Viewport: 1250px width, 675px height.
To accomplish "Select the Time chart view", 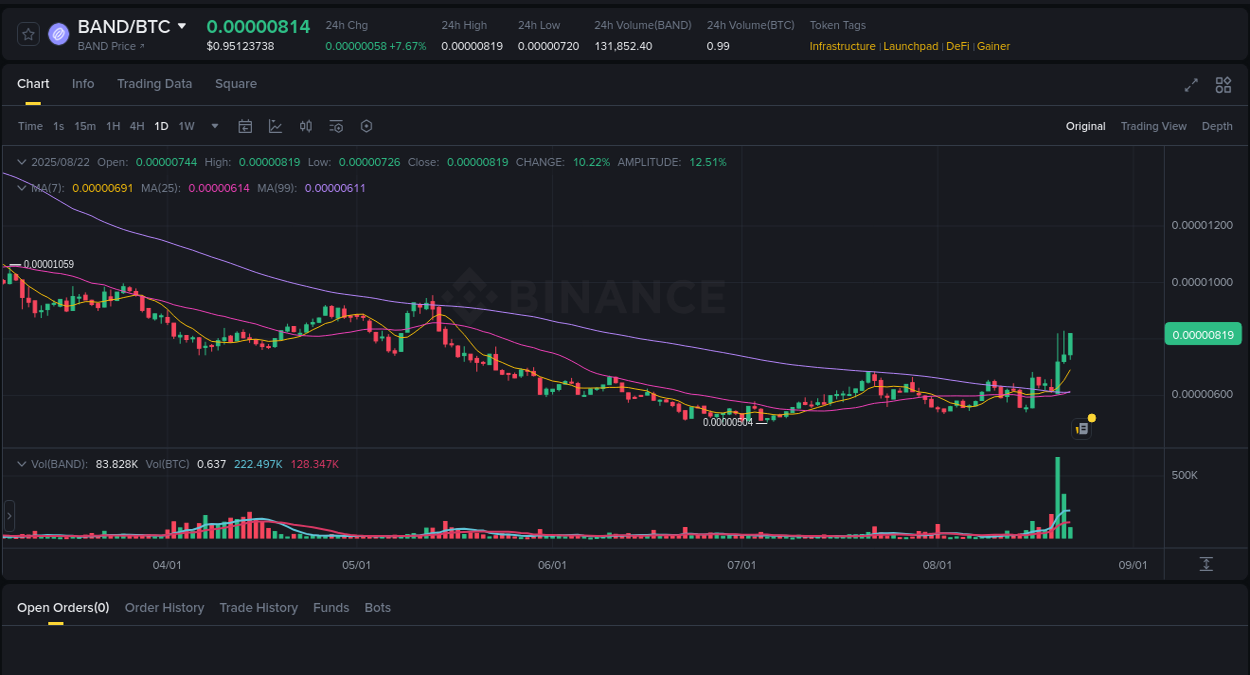I will click(30, 126).
